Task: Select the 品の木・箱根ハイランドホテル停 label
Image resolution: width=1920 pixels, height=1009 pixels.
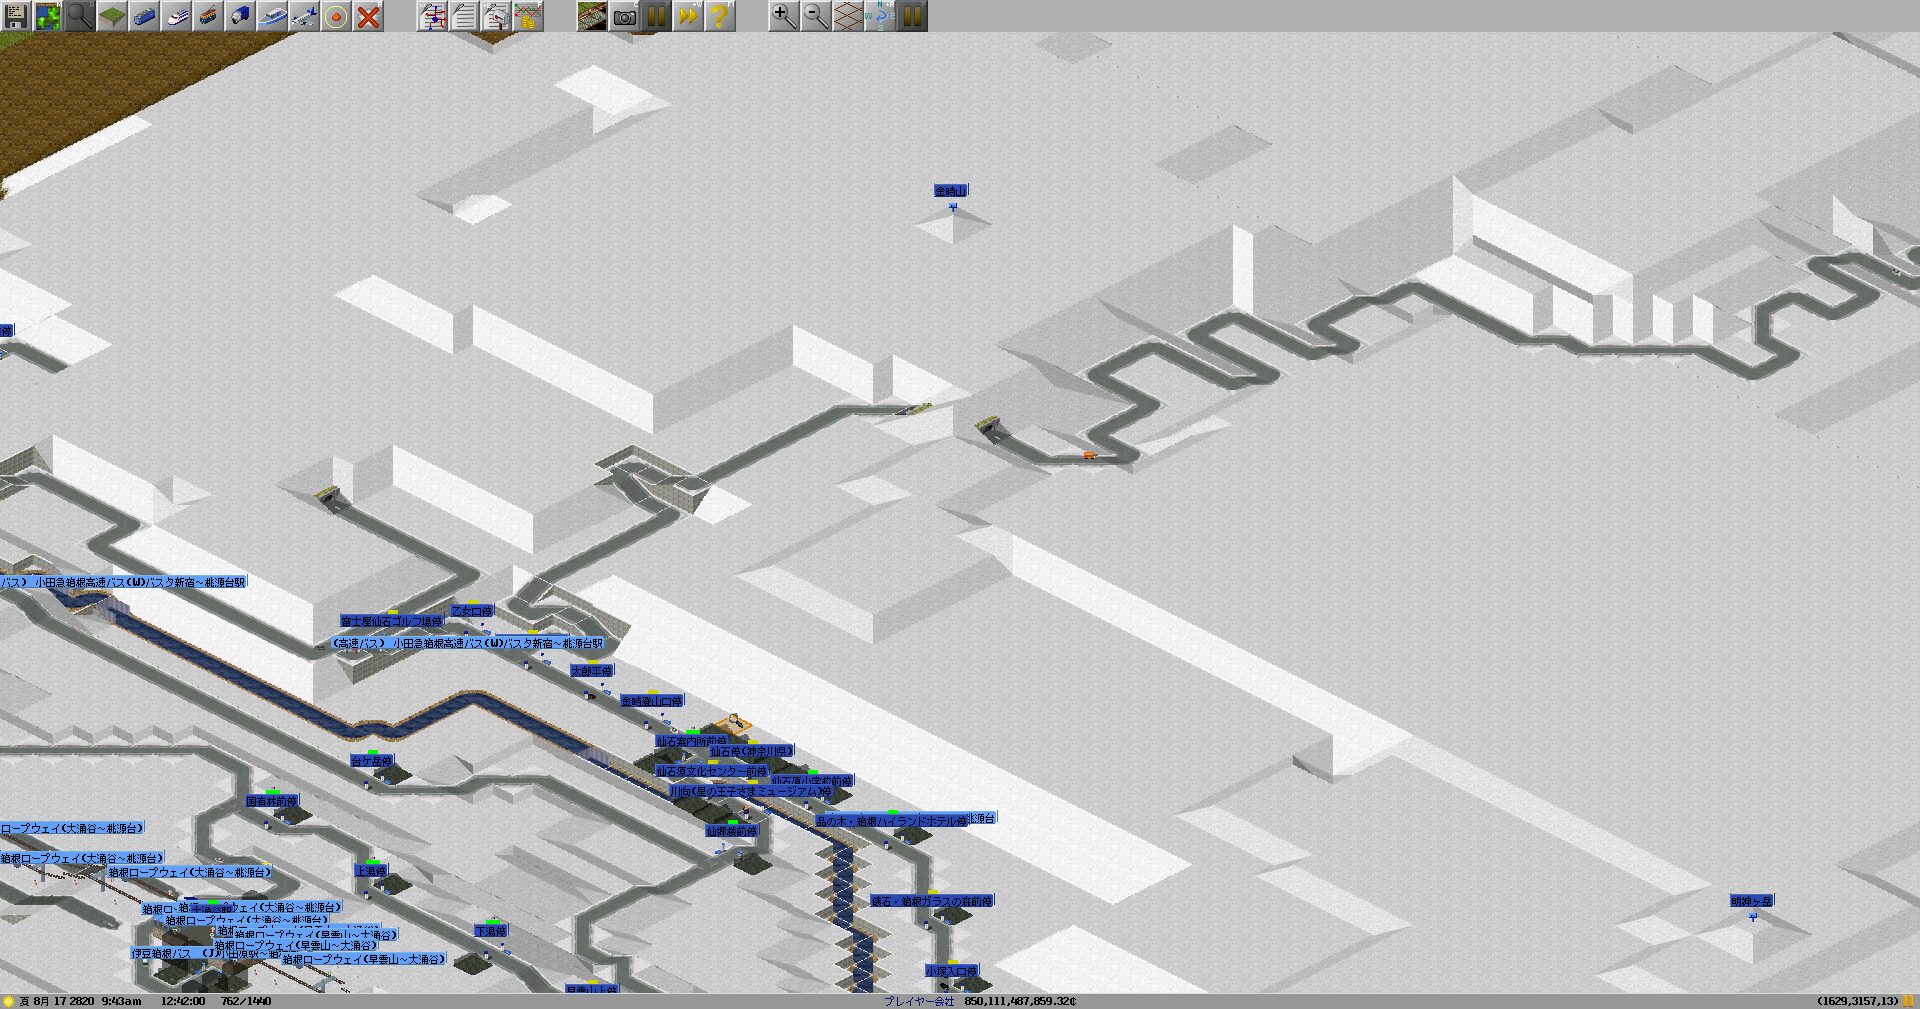Action: 892,821
